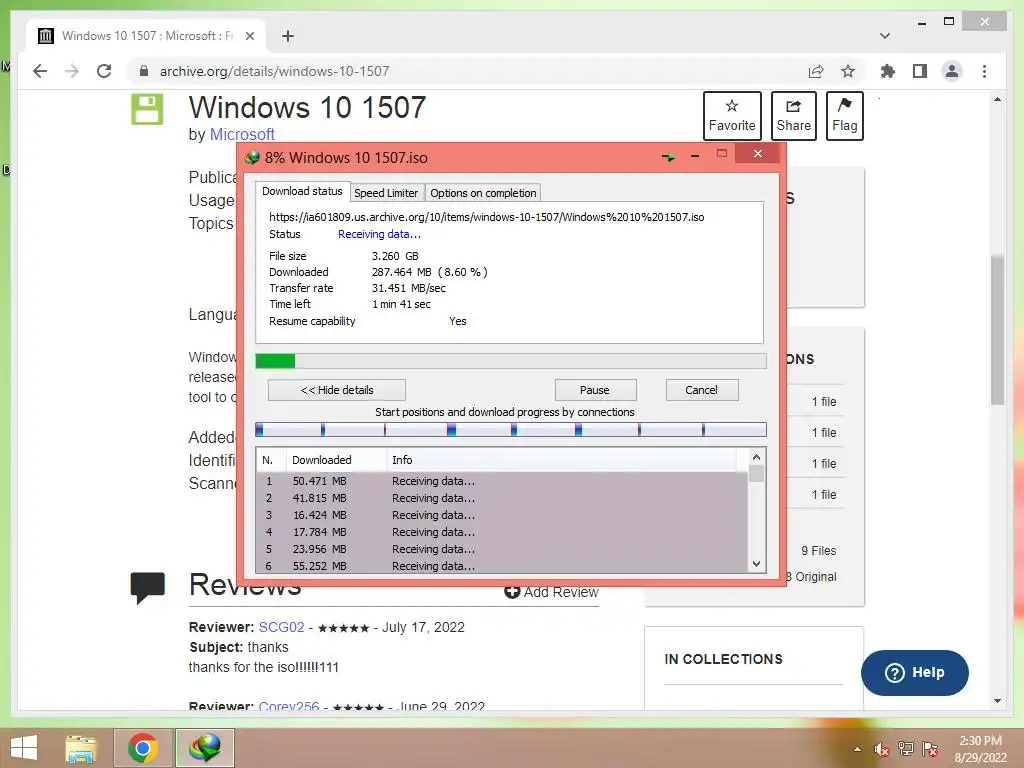Select connection row 6 with 55.252 MB
1024x768 pixels.
pyautogui.click(x=502, y=566)
